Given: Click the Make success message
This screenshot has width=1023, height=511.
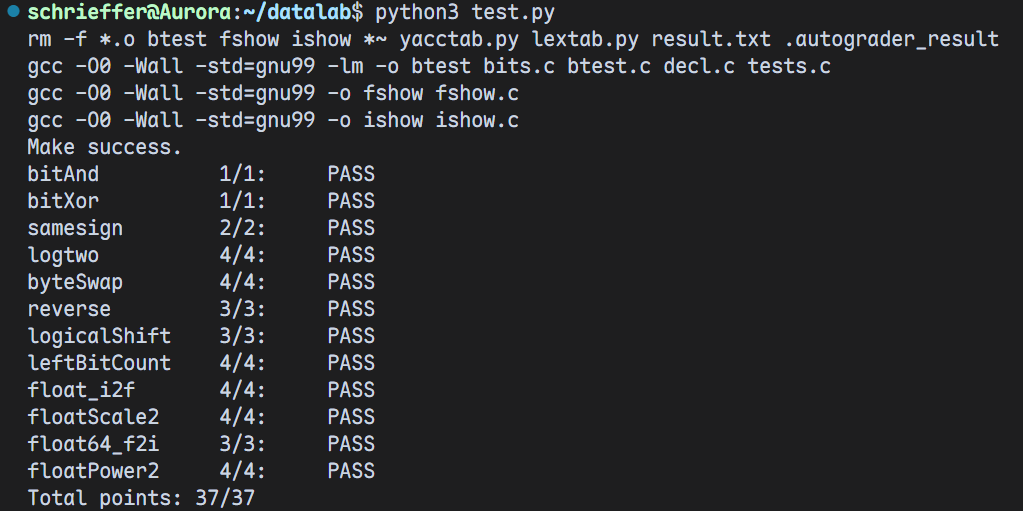Looking at the screenshot, I should pos(105,148).
